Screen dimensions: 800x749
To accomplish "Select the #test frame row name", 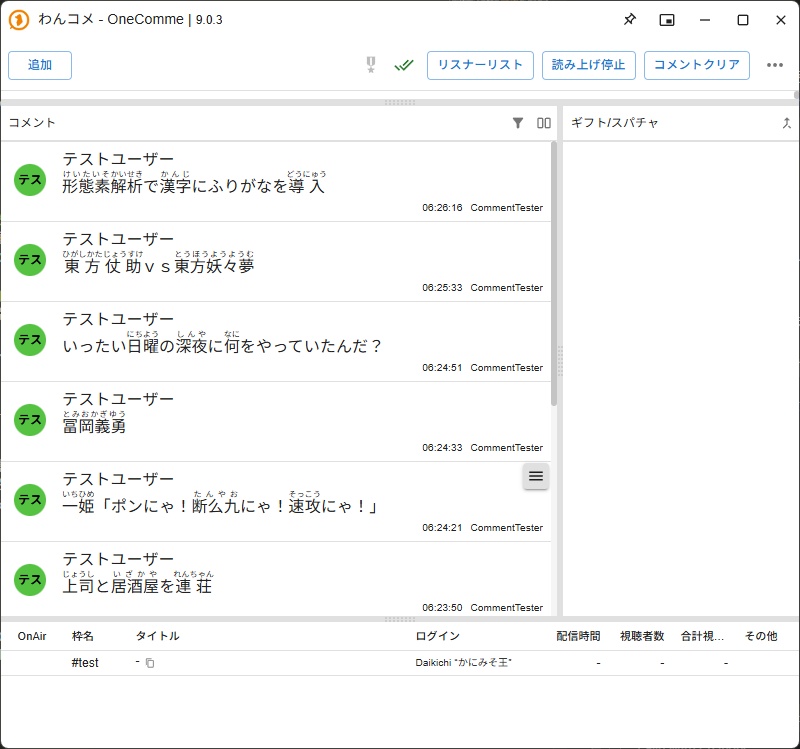I will point(85,663).
